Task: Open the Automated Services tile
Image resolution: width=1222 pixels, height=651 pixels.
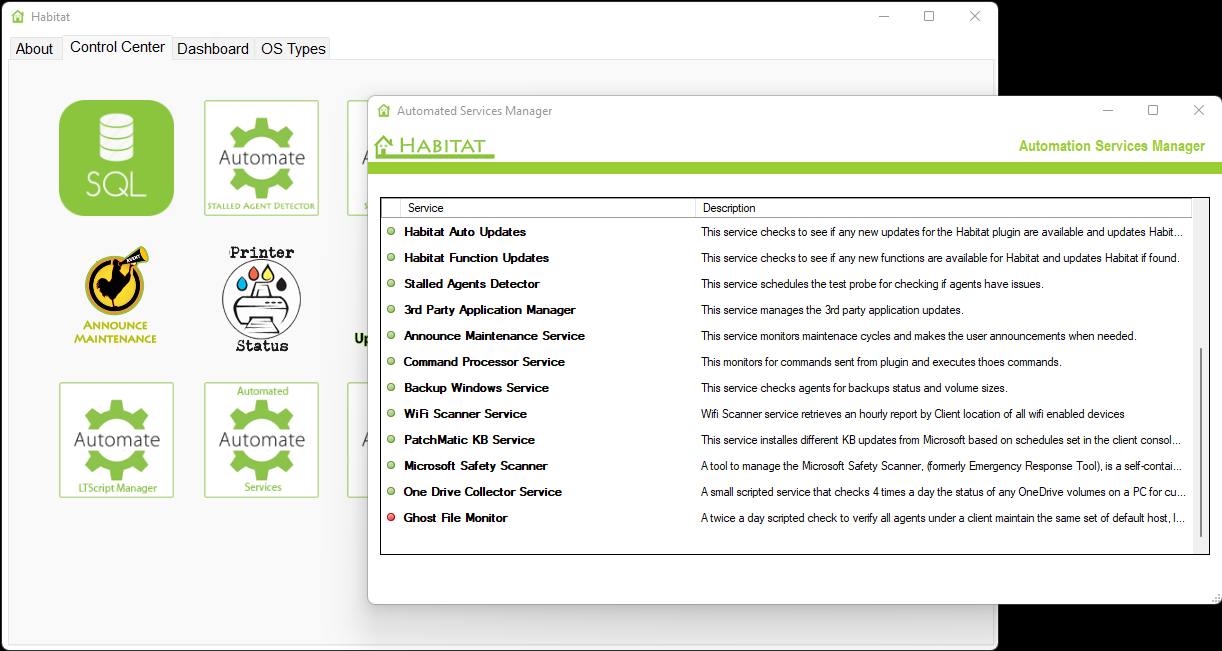Action: click(x=261, y=440)
